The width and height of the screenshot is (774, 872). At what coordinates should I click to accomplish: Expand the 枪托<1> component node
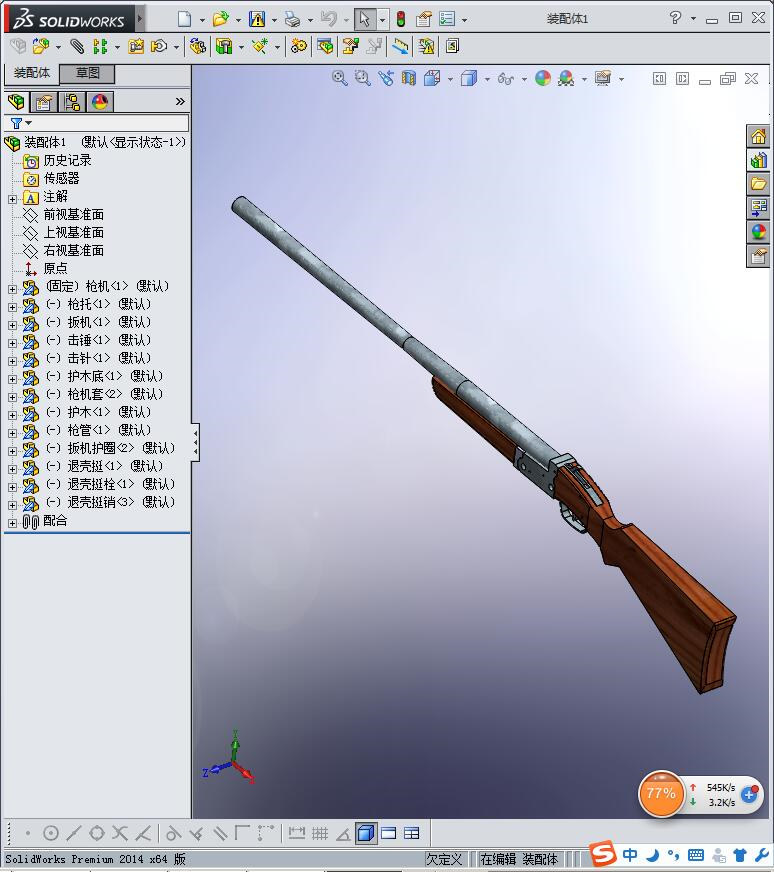pos(12,307)
